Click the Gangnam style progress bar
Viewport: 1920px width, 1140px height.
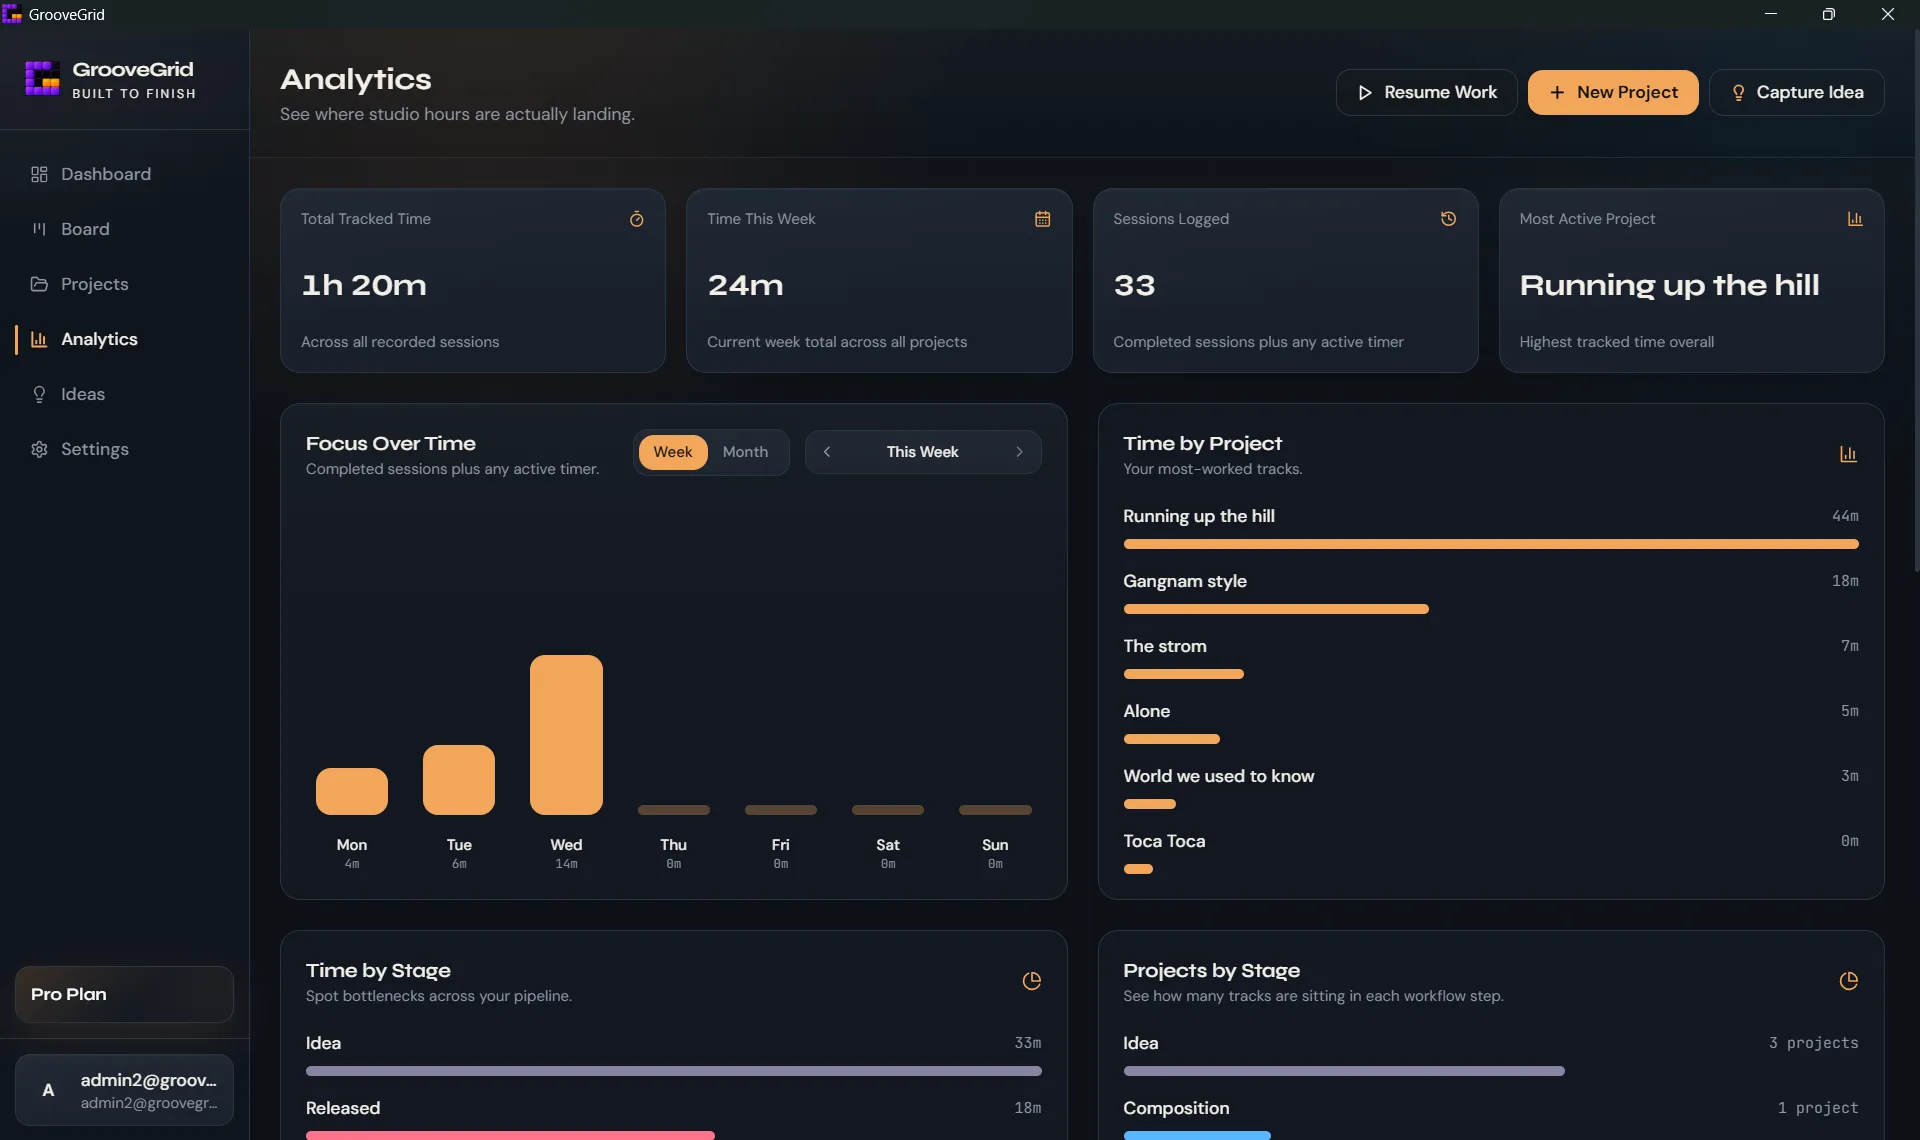(x=1276, y=609)
